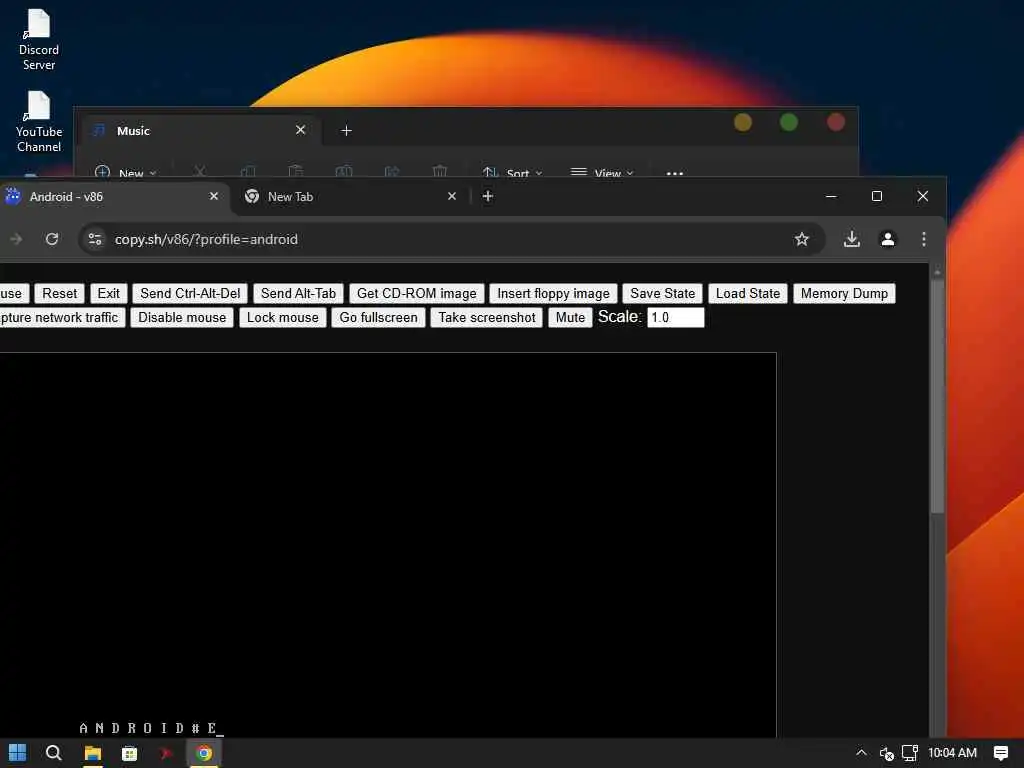Click Get CD-ROM image button
Viewport: 1024px width, 768px height.
coord(417,293)
